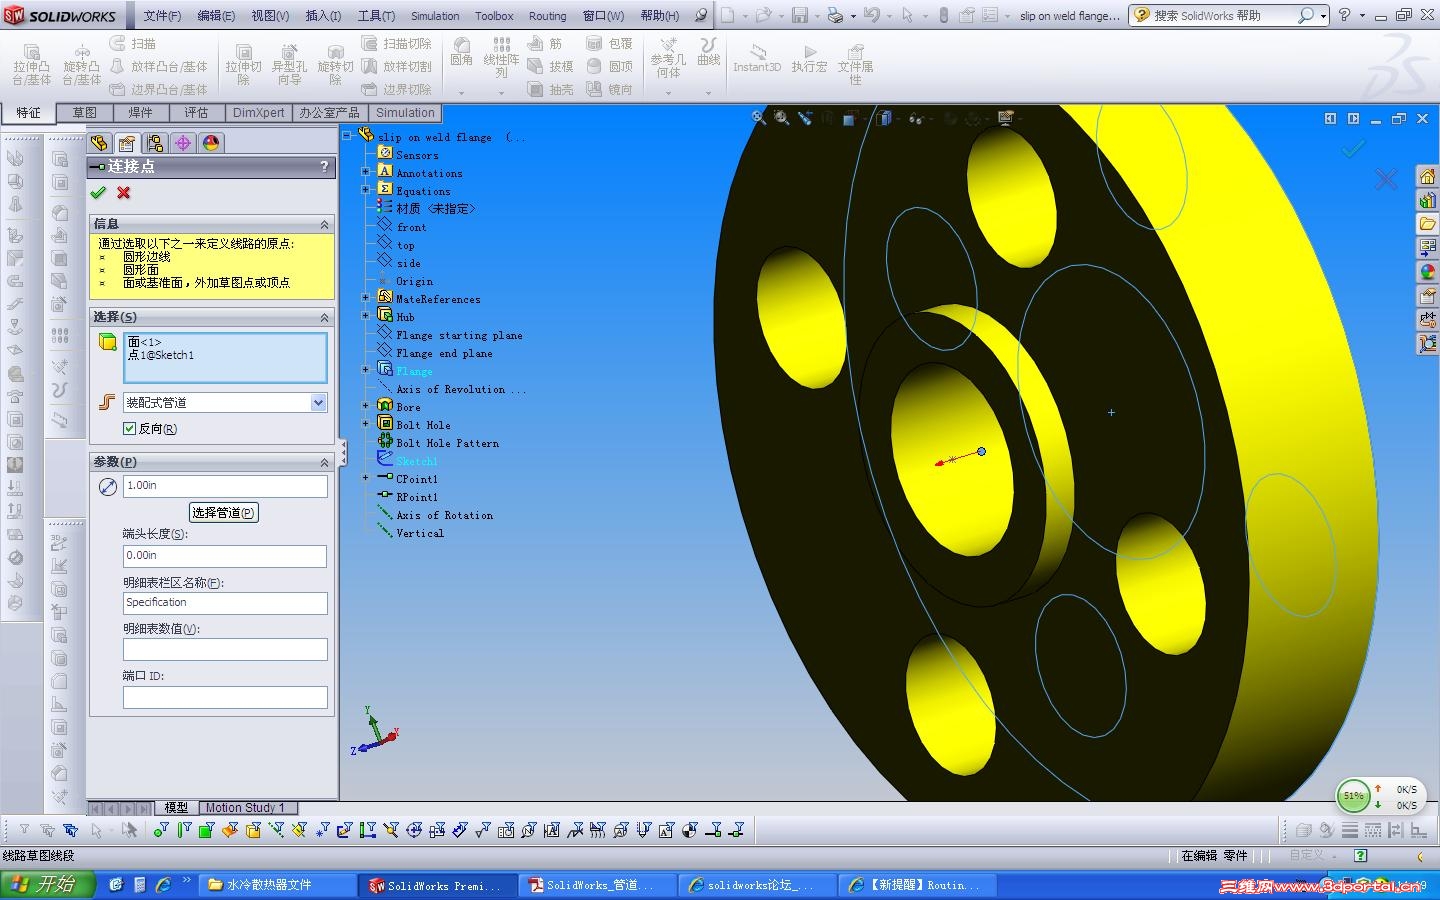The image size is (1440, 900).
Task: Select the Flange starting plane item
Action: coord(459,335)
